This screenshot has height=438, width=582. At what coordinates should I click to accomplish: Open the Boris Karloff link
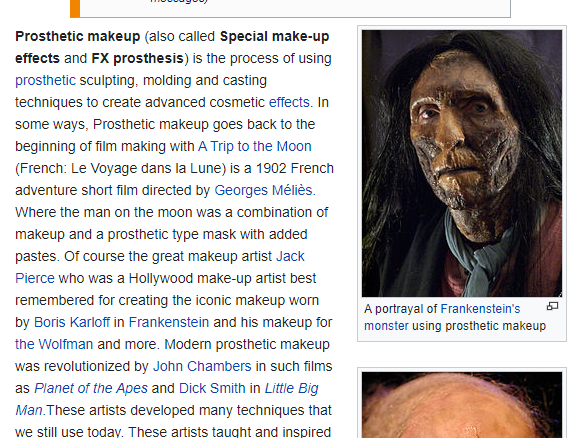pyautogui.click(x=72, y=322)
